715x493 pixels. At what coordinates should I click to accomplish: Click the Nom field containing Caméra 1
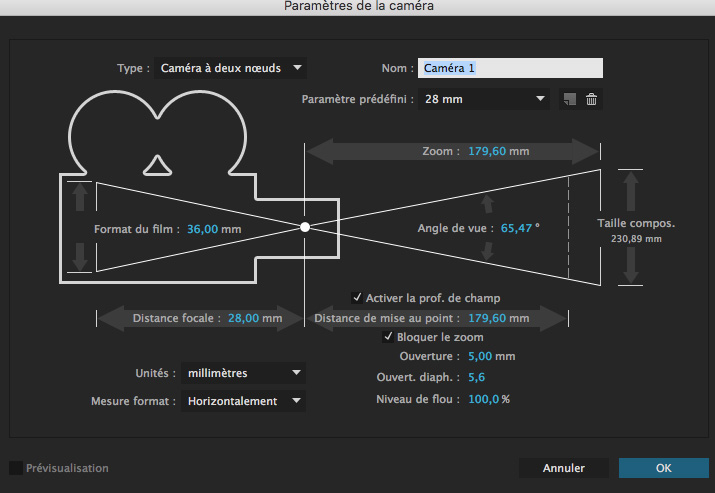coord(510,68)
